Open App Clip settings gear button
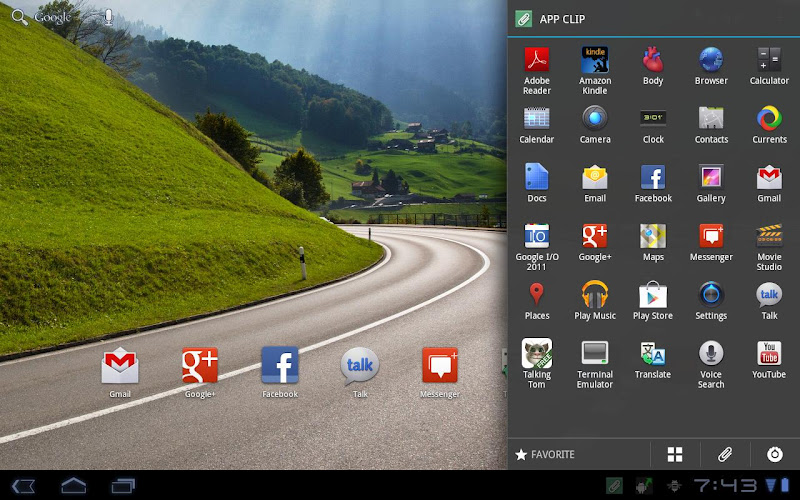This screenshot has height=500, width=800. click(x=774, y=454)
